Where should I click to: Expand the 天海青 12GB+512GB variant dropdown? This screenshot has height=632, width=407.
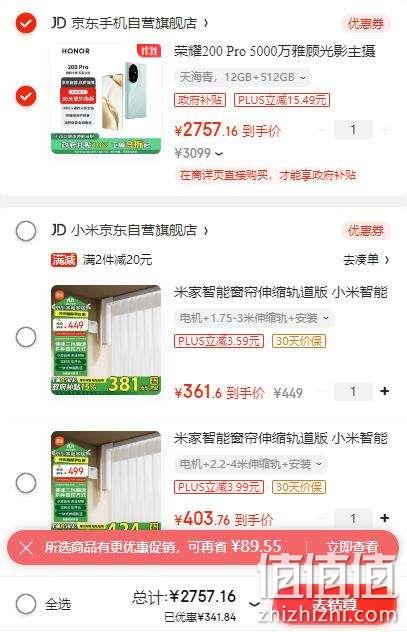point(243,77)
